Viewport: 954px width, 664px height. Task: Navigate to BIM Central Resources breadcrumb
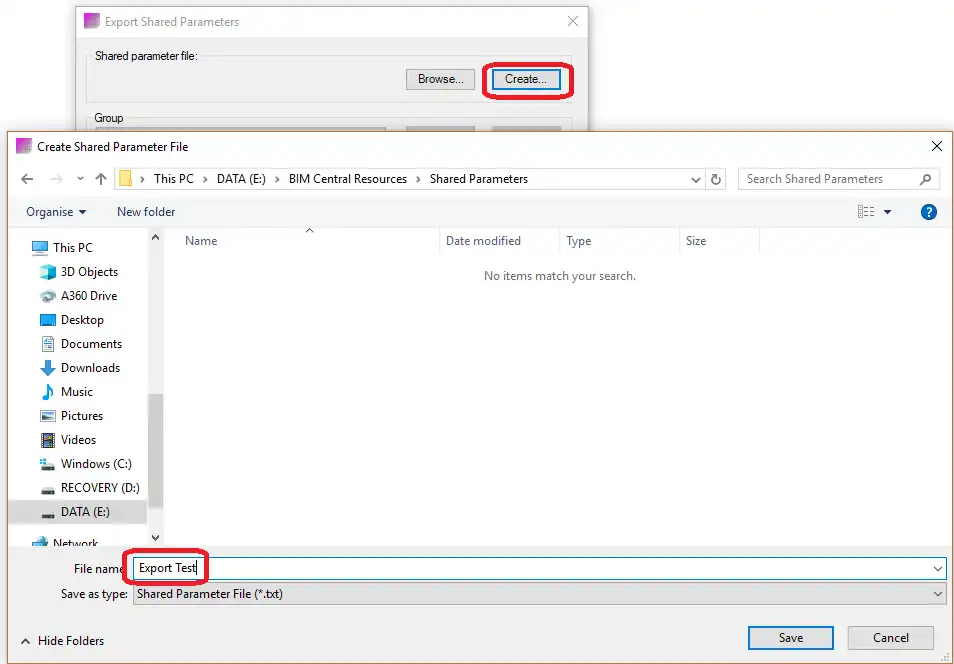(x=347, y=179)
